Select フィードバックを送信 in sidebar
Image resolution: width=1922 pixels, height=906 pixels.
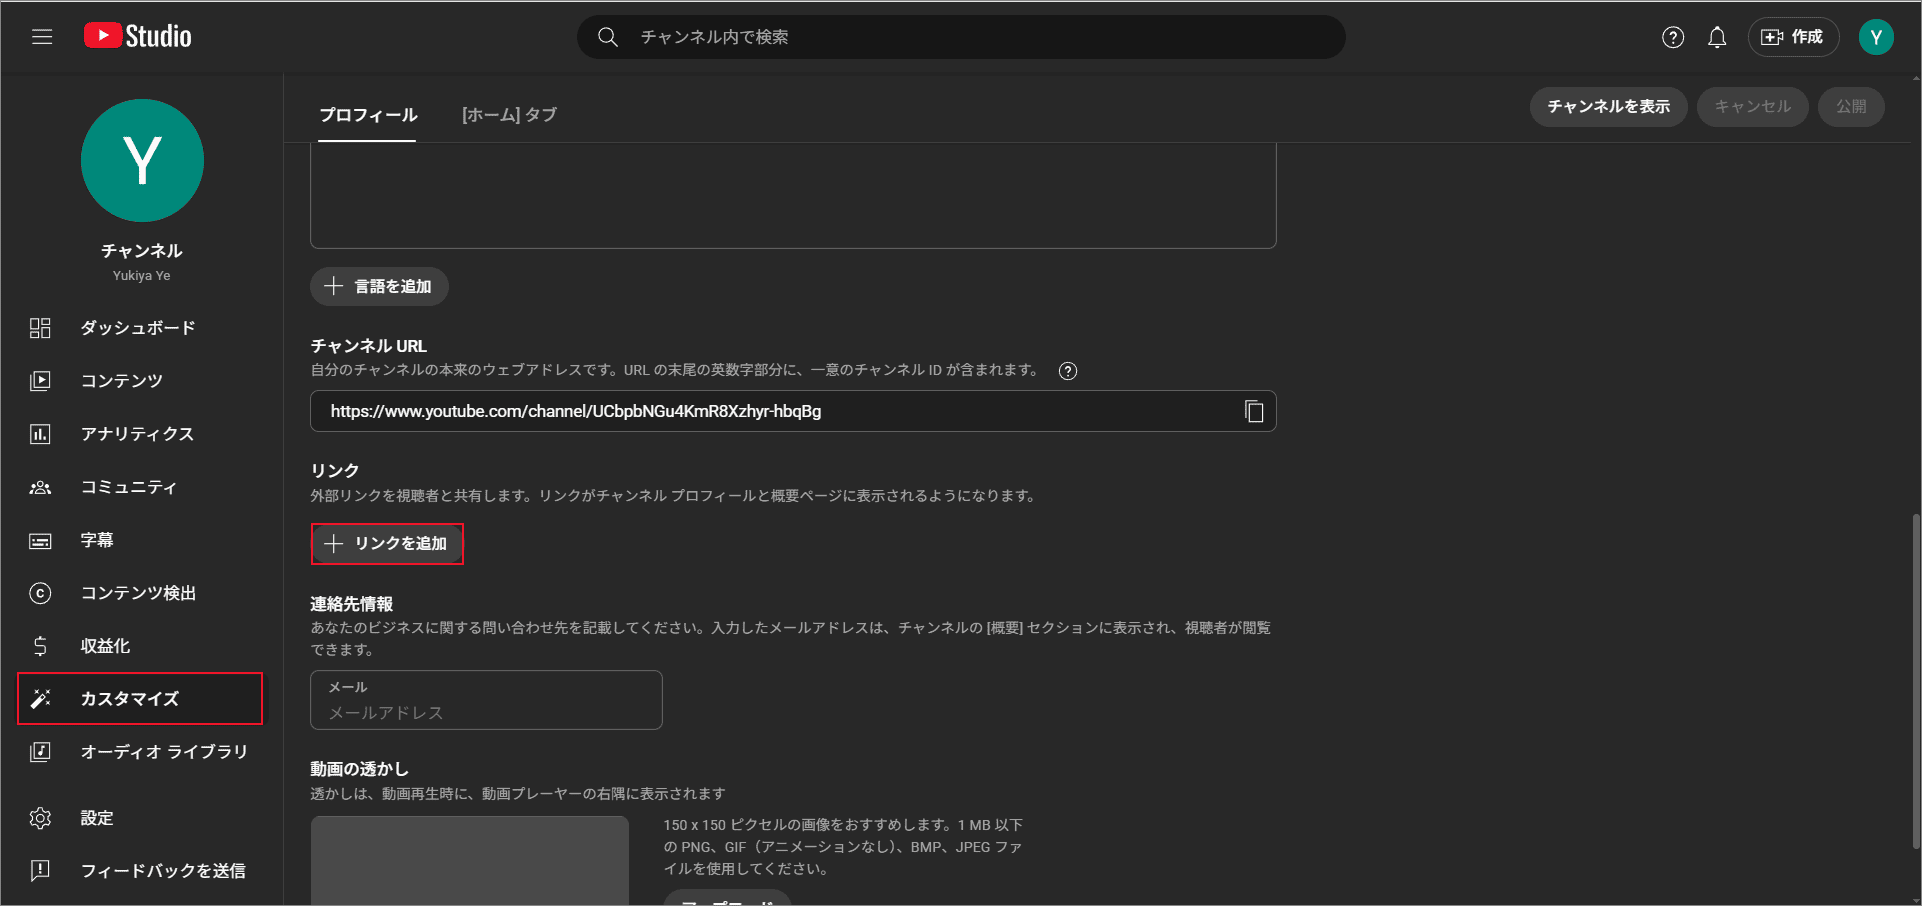(x=163, y=871)
